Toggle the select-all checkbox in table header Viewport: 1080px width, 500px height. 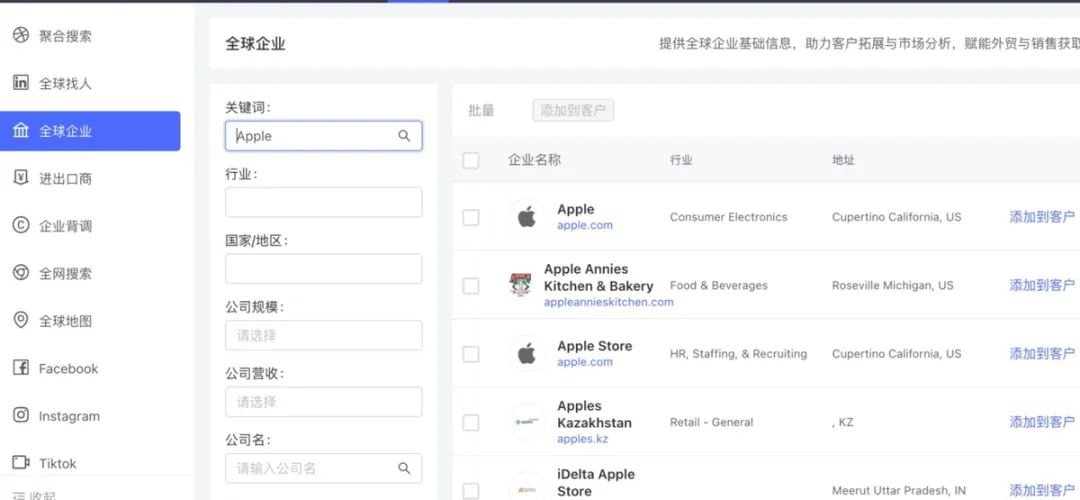[x=471, y=160]
